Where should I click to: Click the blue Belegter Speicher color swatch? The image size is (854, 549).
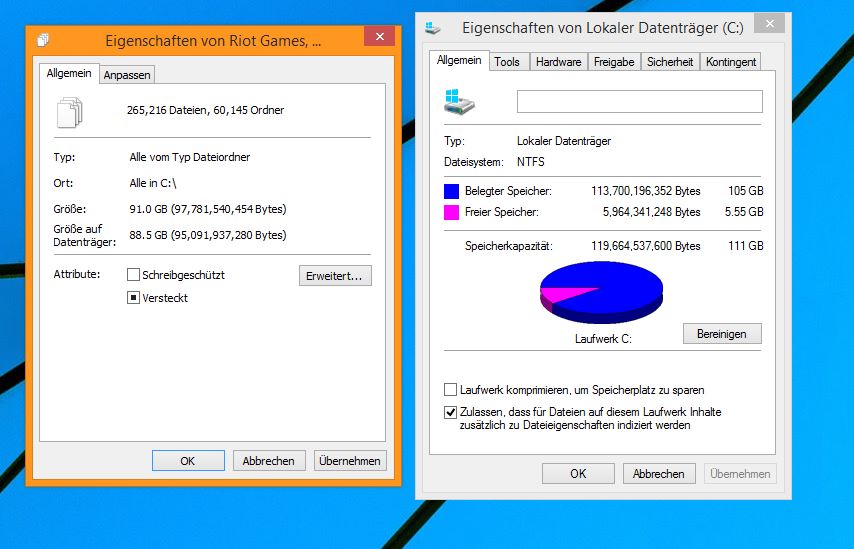click(x=452, y=191)
